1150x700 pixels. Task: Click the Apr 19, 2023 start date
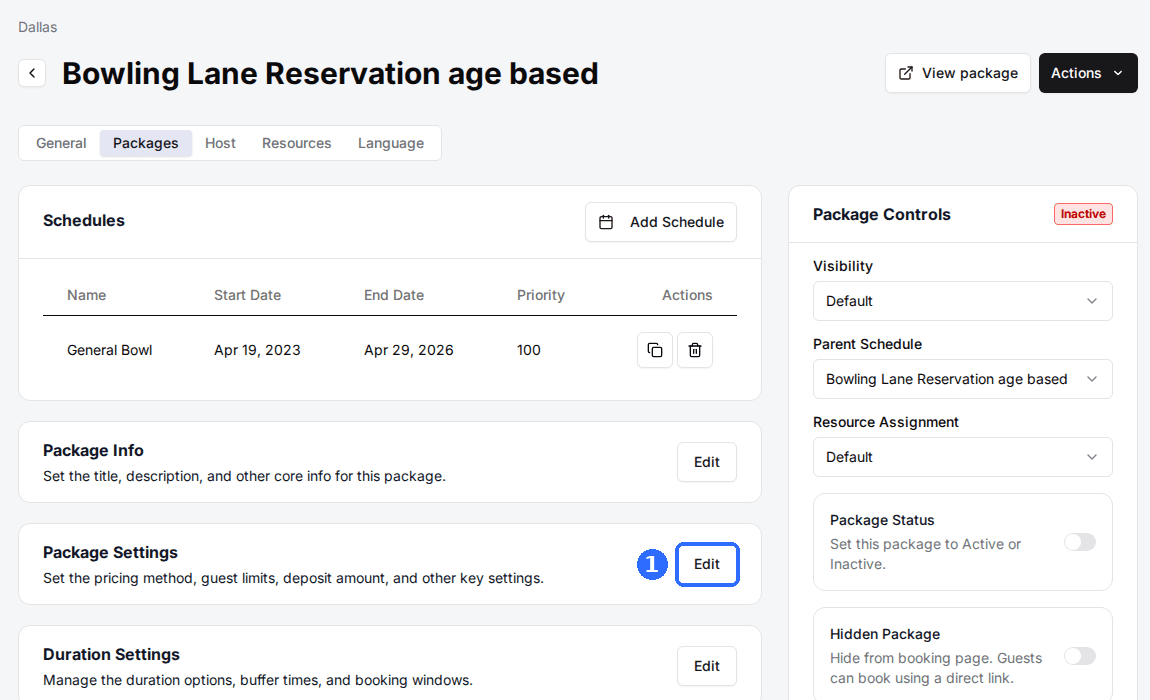tap(257, 350)
